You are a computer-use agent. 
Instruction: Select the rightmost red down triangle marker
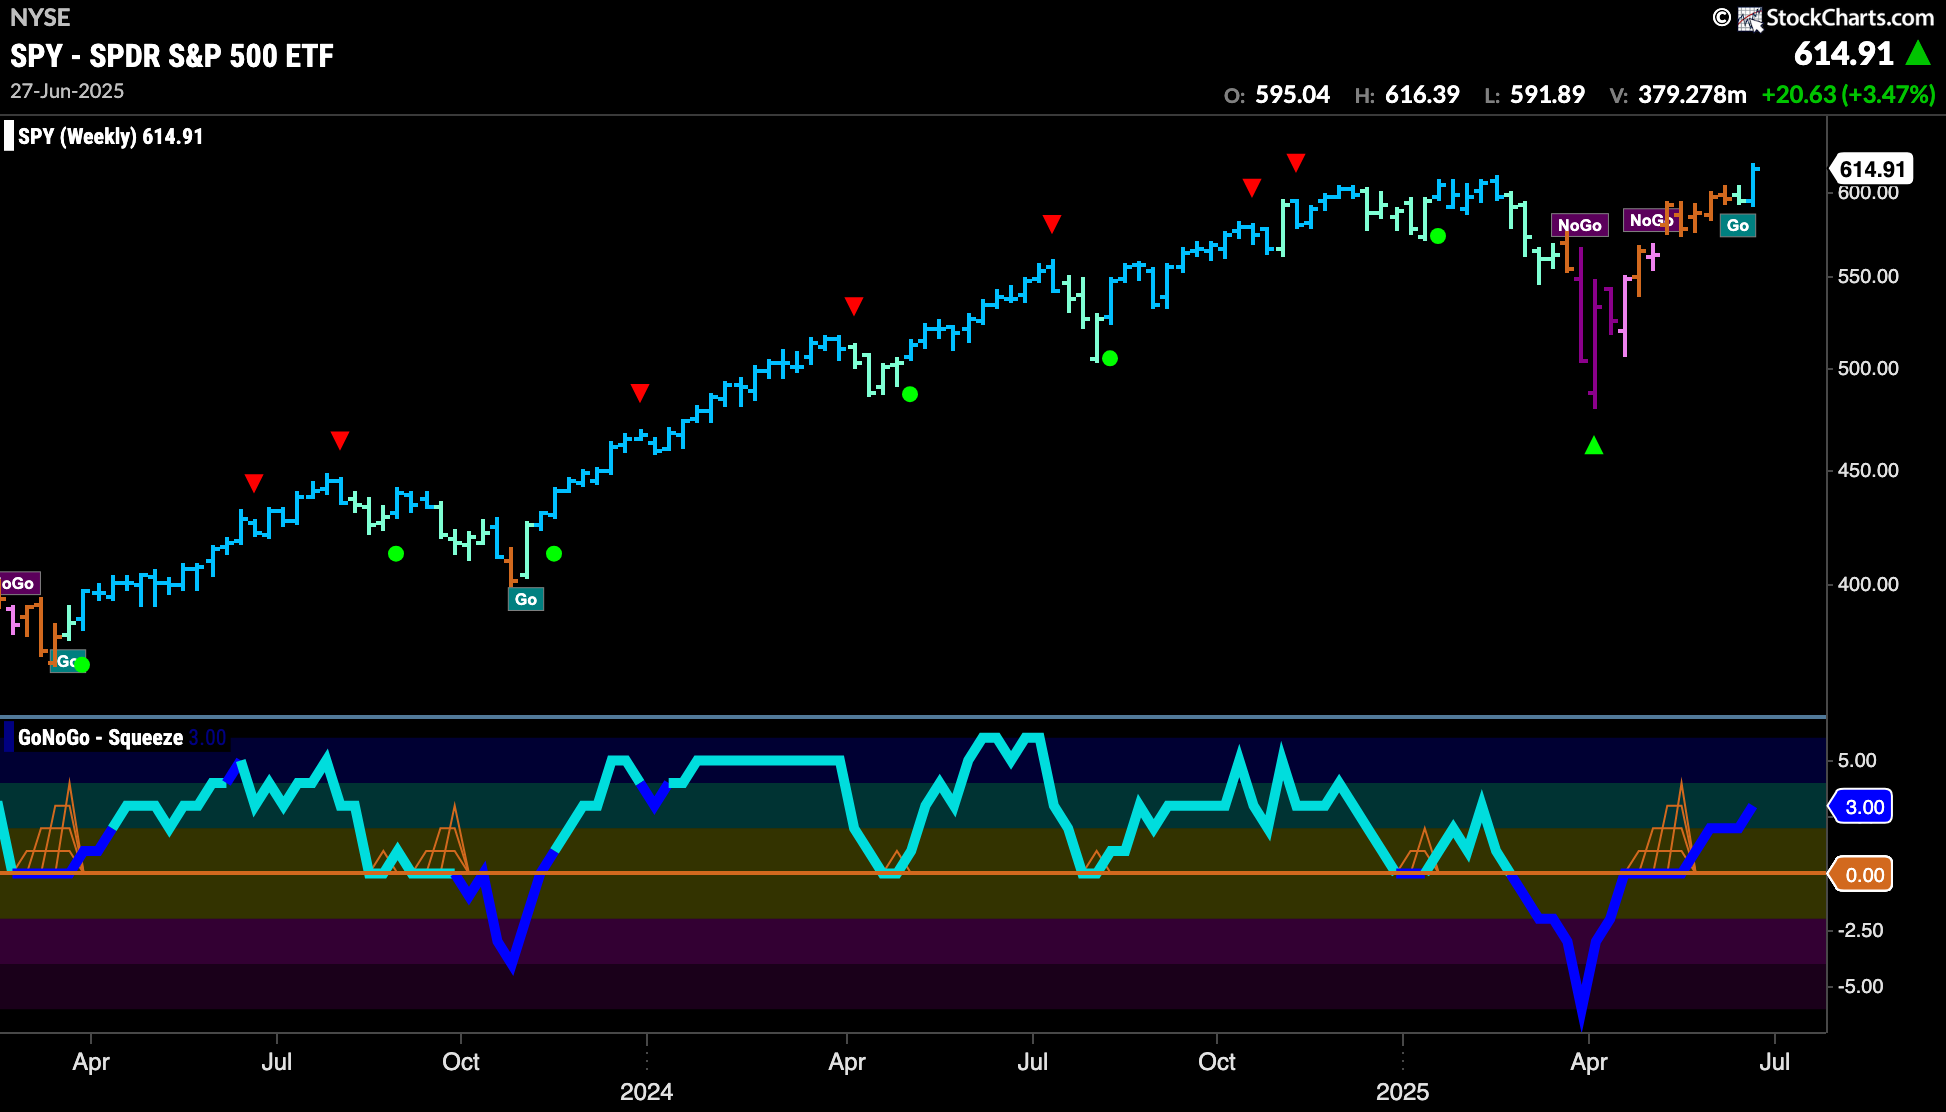[x=1296, y=162]
